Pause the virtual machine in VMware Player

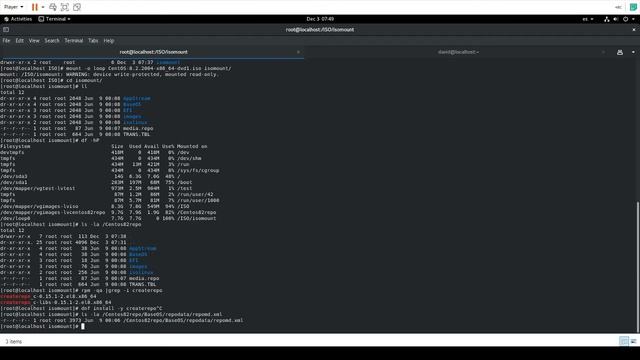click(x=35, y=7)
